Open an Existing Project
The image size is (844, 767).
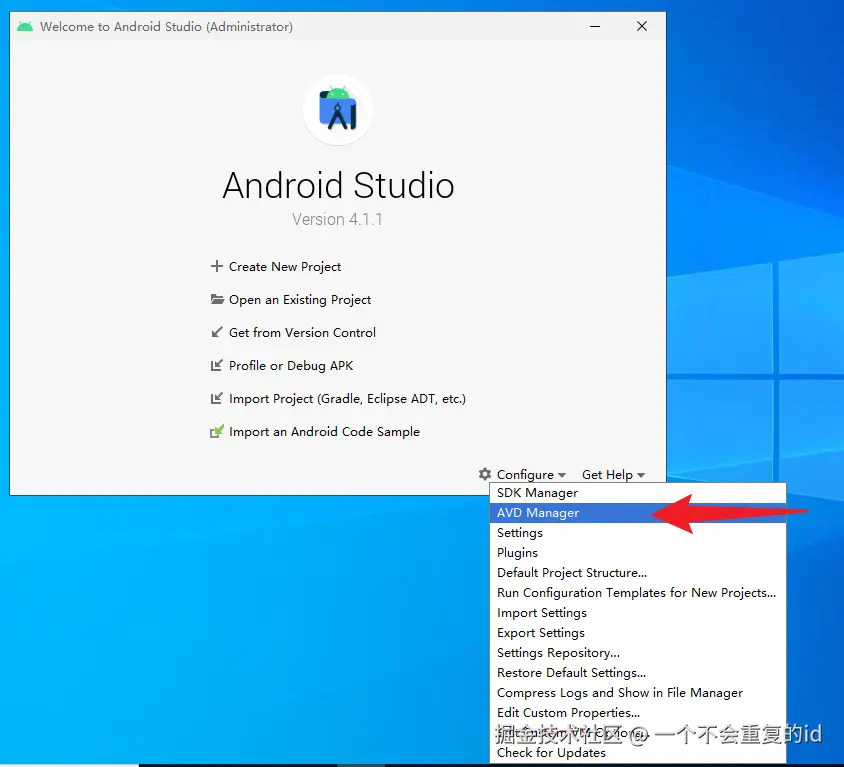pos(300,300)
